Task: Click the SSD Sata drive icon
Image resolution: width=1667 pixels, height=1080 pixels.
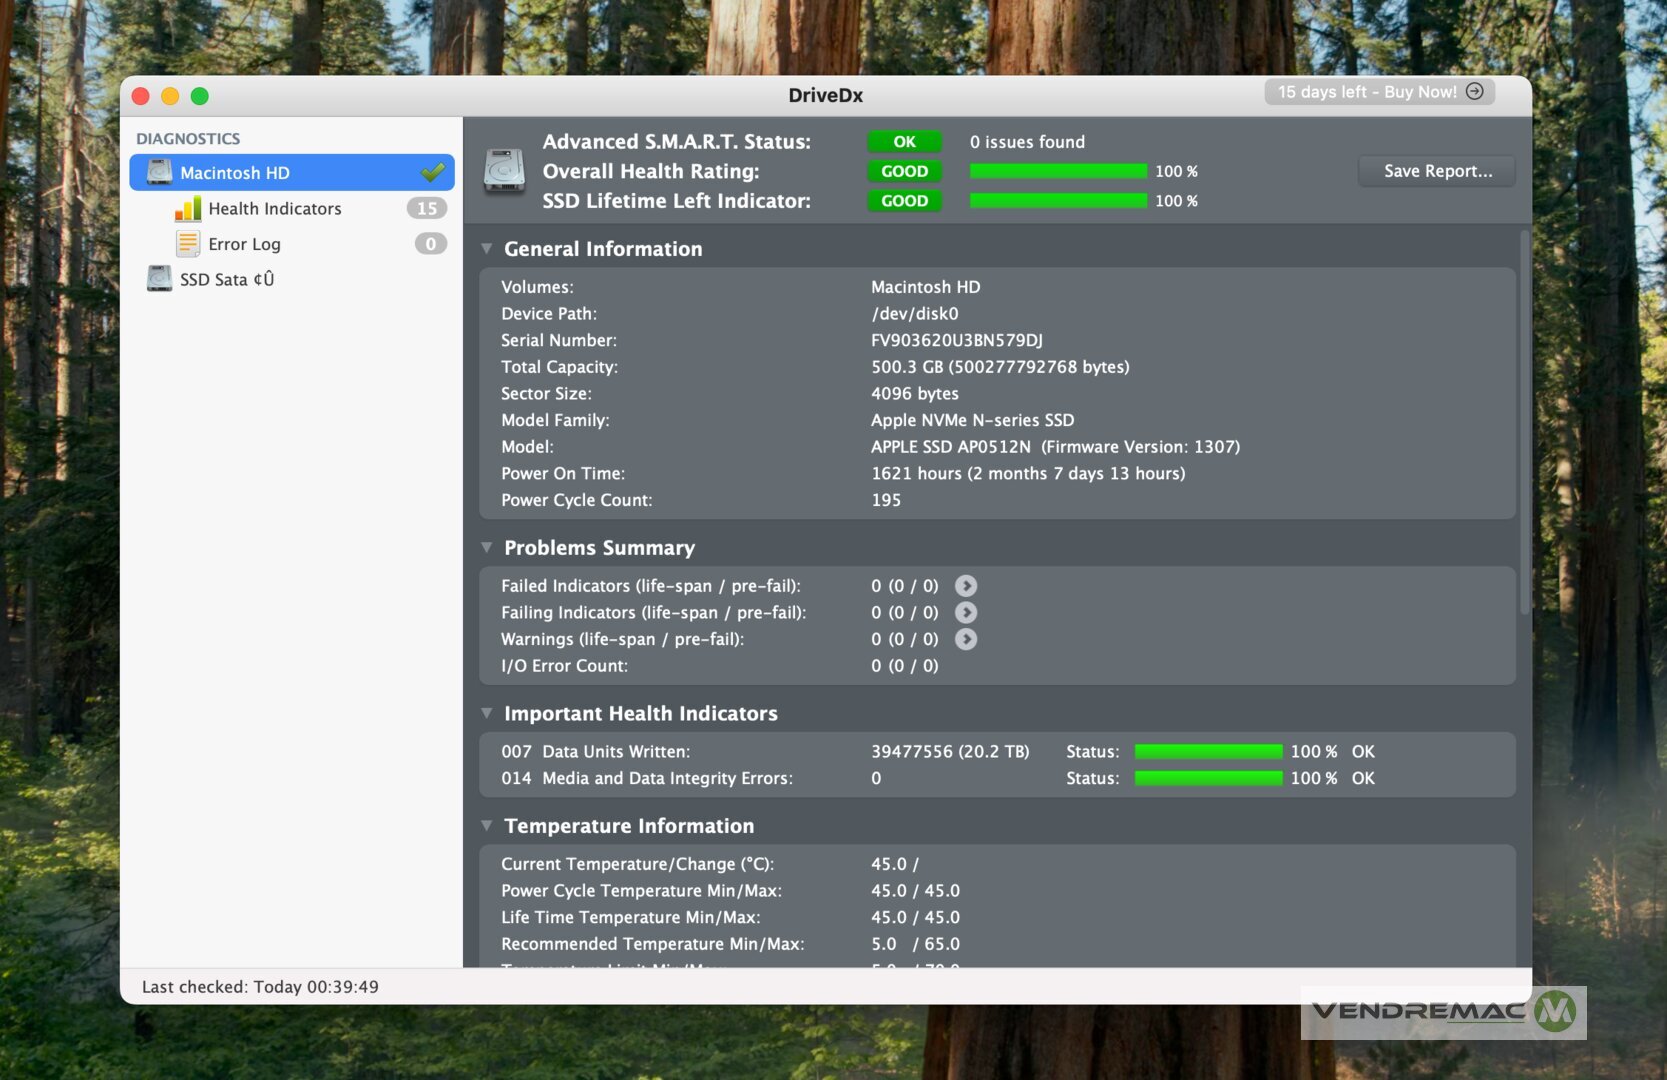Action: pyautogui.click(x=159, y=279)
